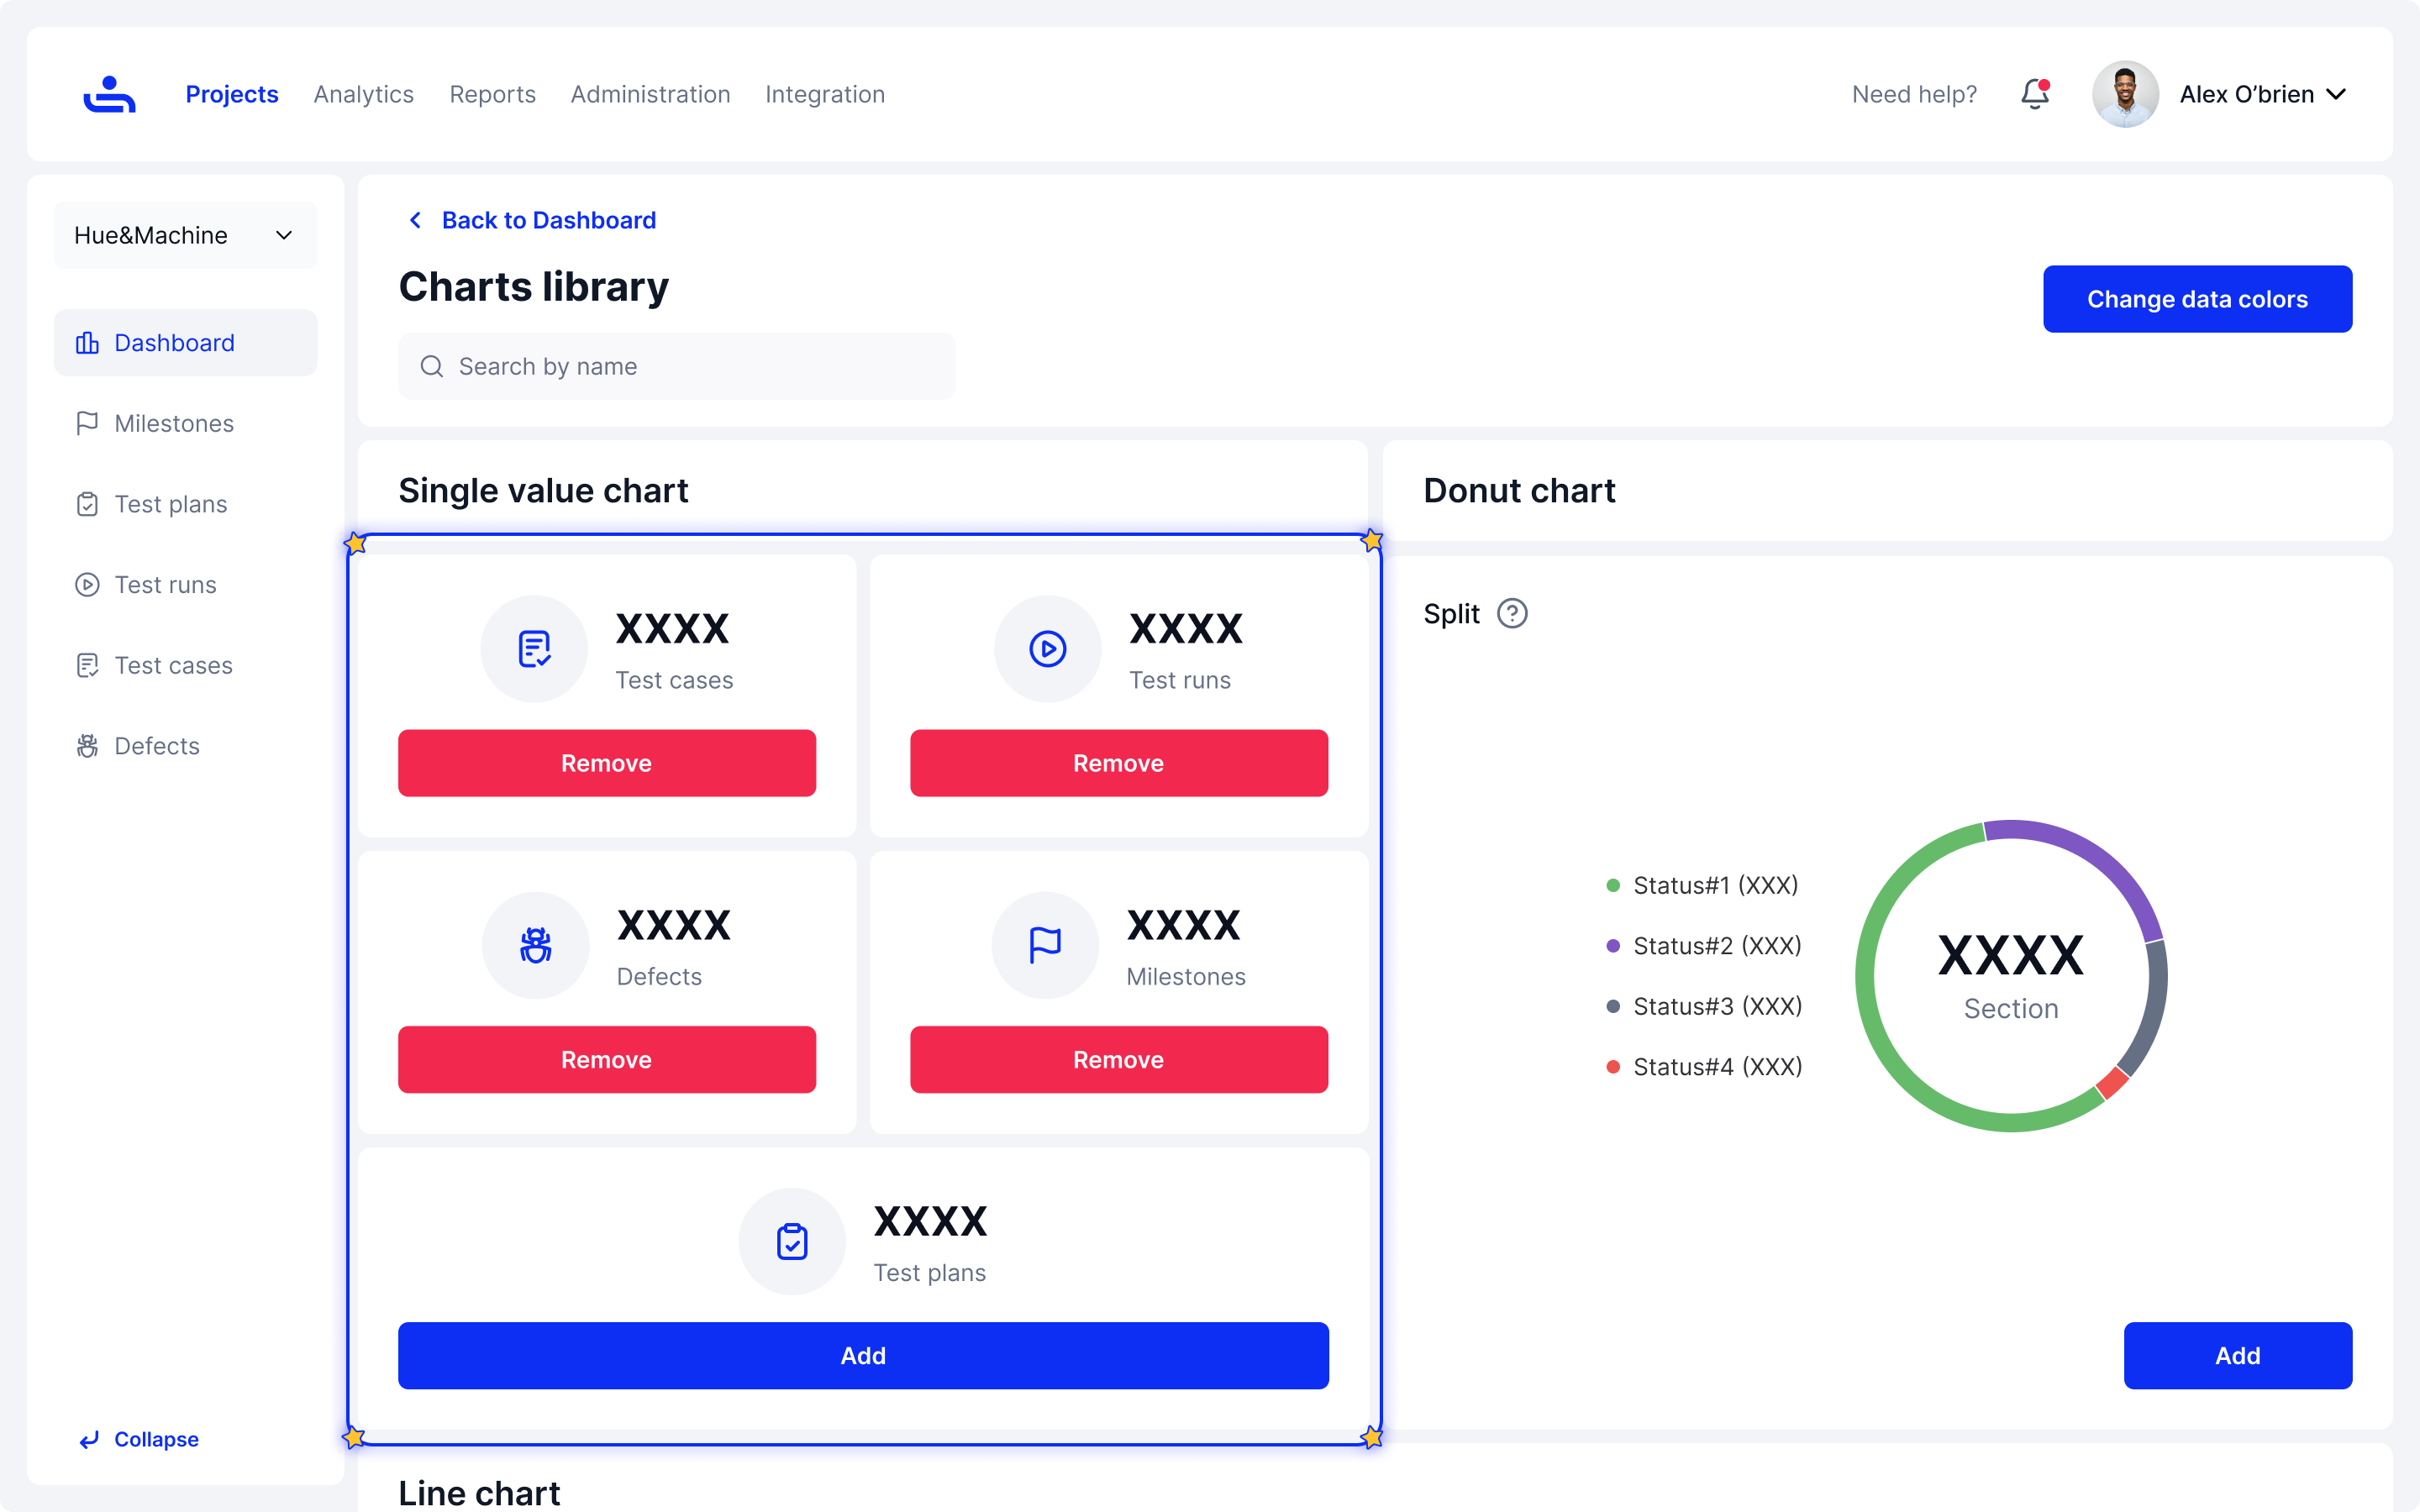Open Defects from the sidebar

point(185,746)
